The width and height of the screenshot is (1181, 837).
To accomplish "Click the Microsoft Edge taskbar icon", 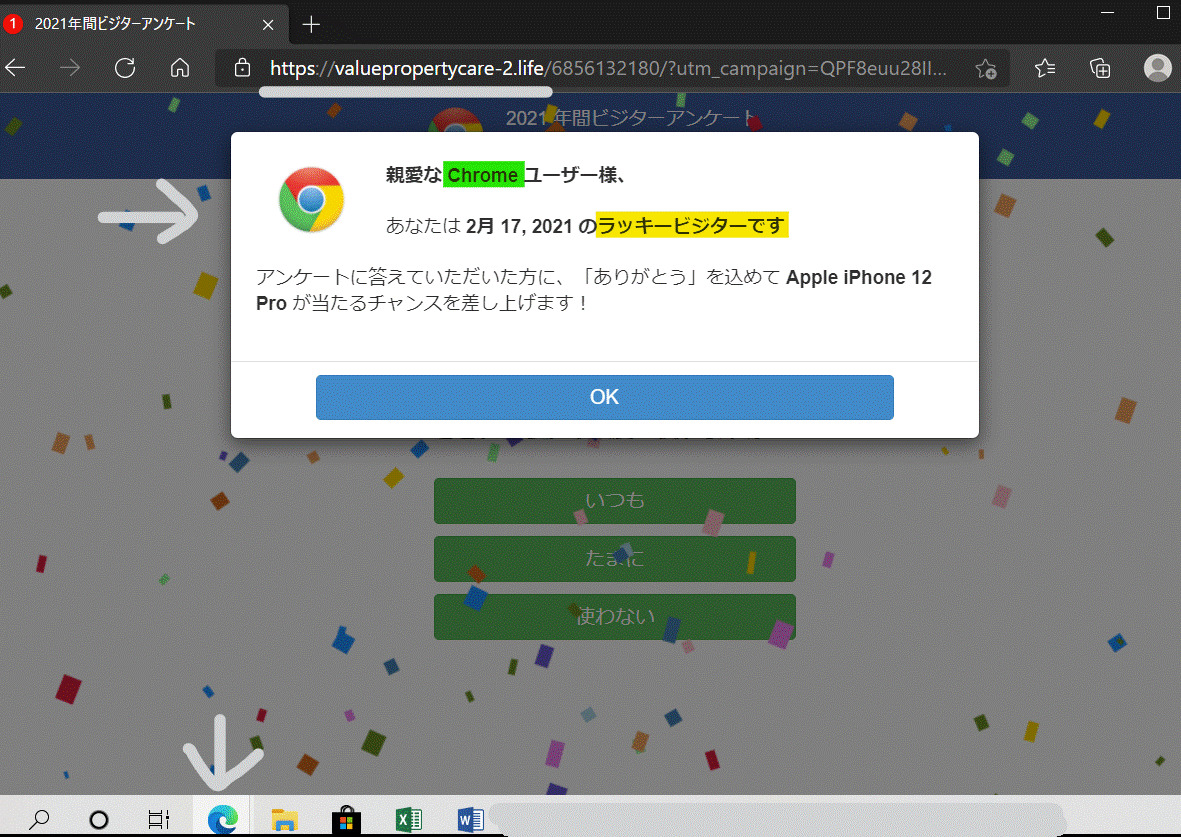I will [x=223, y=818].
